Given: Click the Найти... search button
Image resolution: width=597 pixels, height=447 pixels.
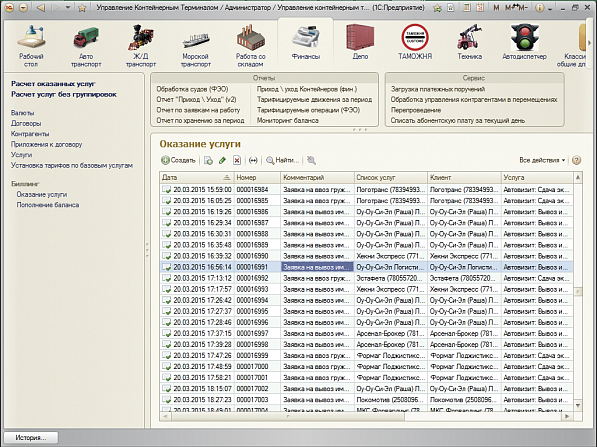Looking at the screenshot, I should pos(282,160).
